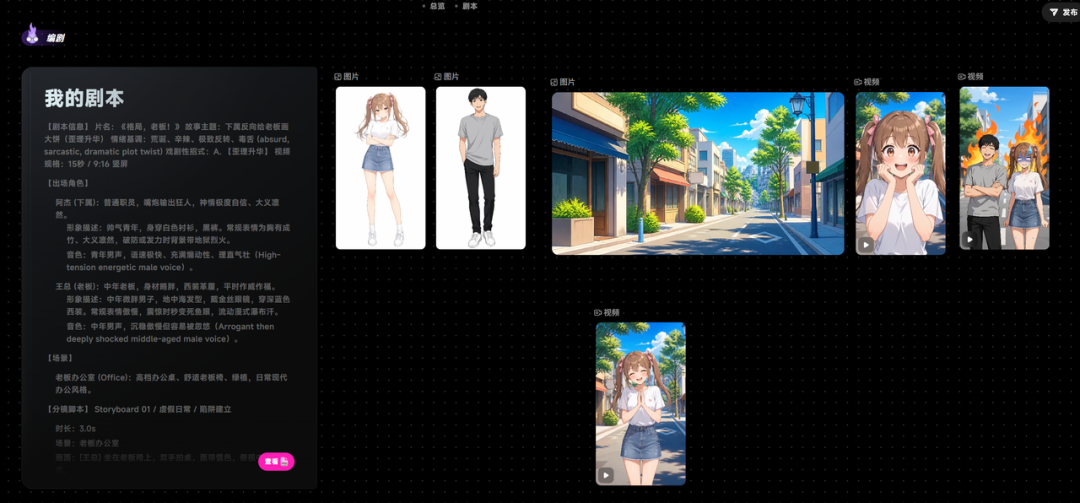Select the girl close-up video thumbnail

pyautogui.click(x=900, y=174)
